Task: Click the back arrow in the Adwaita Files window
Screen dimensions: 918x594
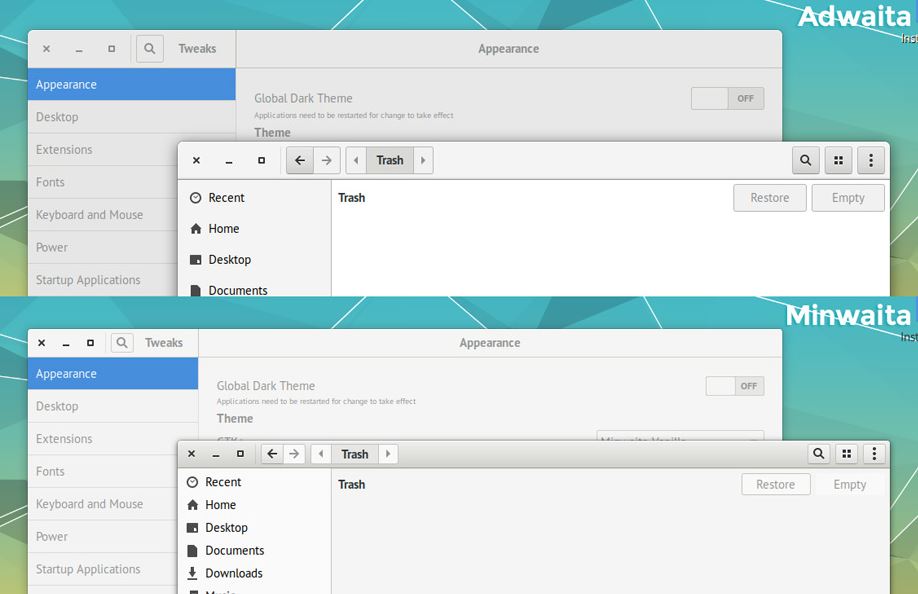Action: (299, 160)
